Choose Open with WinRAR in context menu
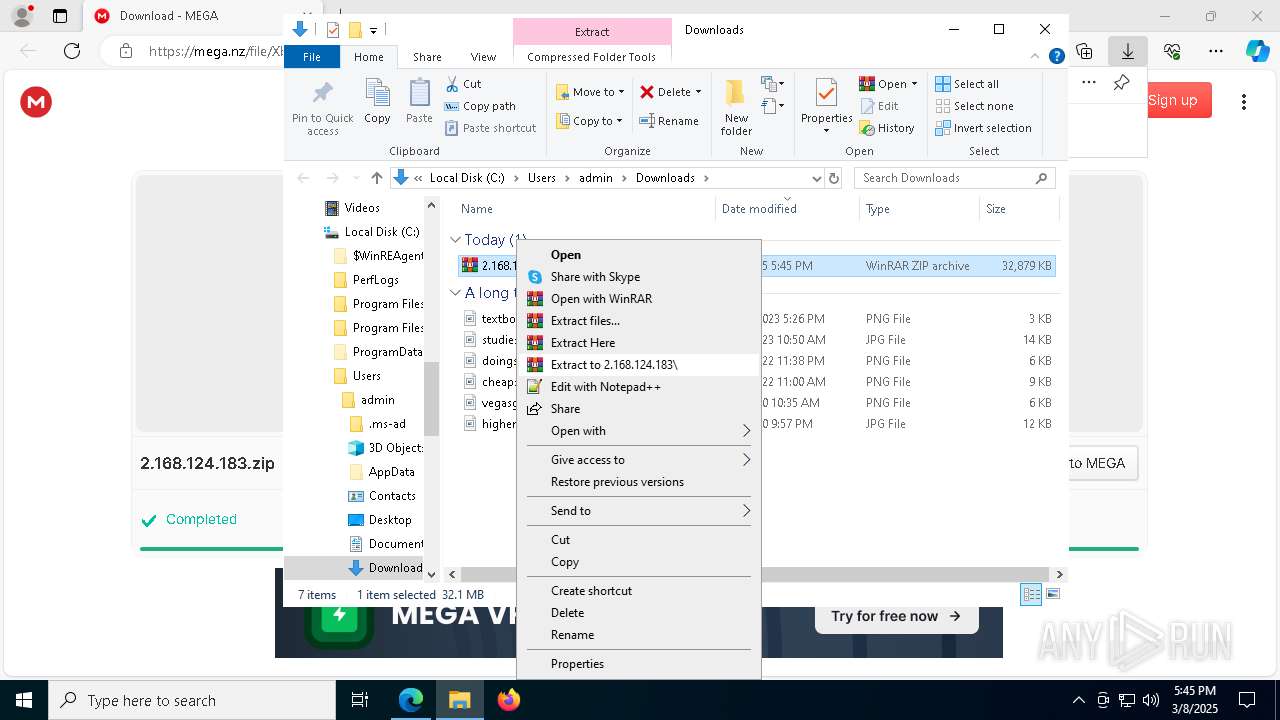 coord(638,299)
